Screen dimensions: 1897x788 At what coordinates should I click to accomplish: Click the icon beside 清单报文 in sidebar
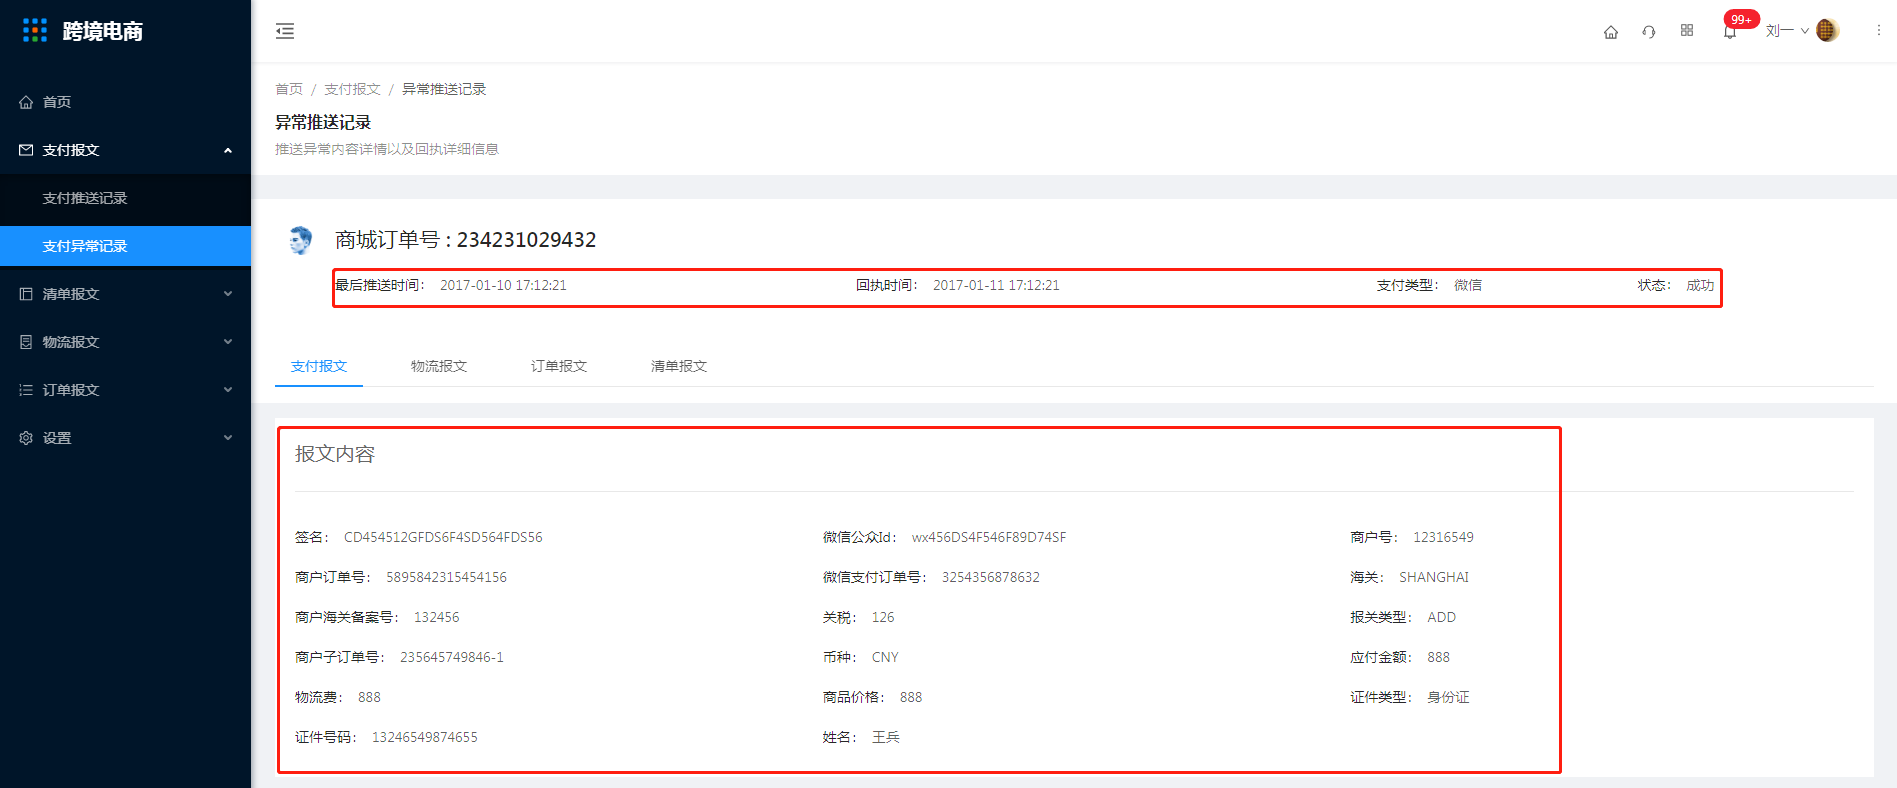coord(26,294)
